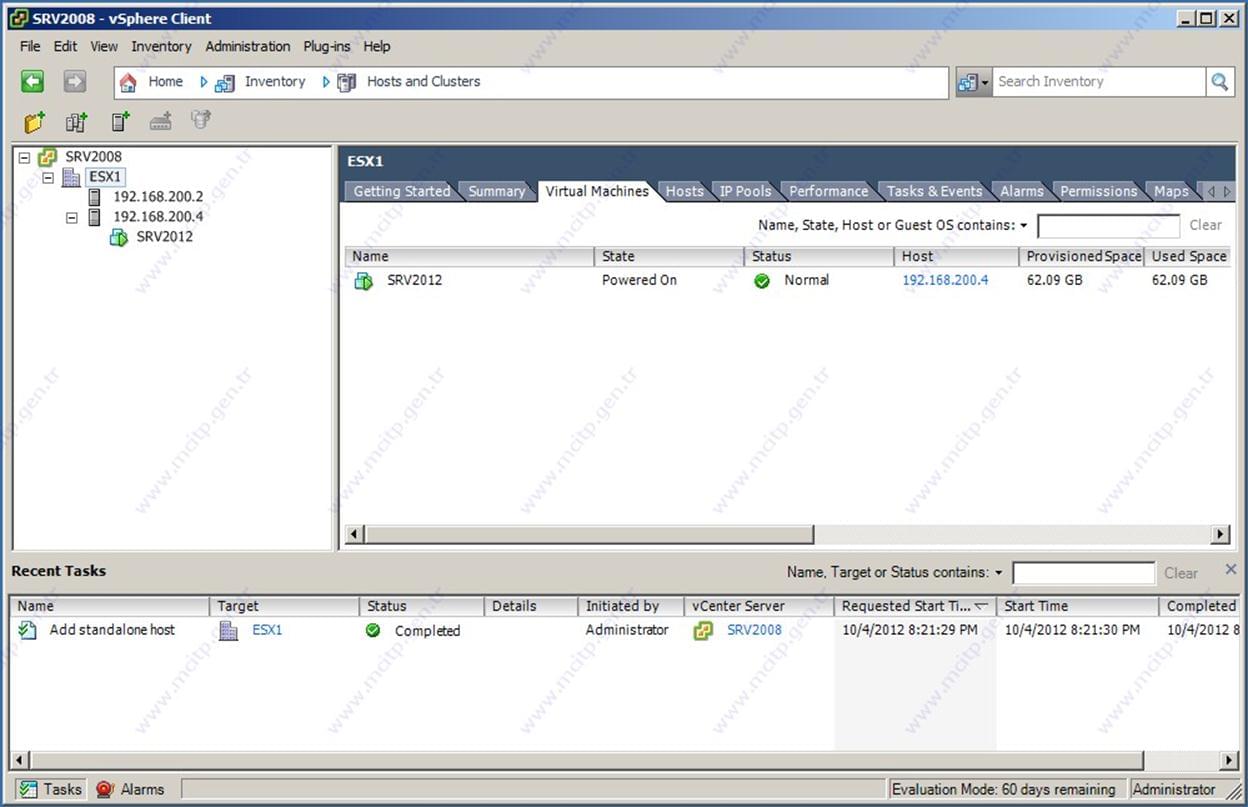Click Hosts and Clusters in the breadcrumb
The height and width of the screenshot is (807, 1248).
pyautogui.click(x=424, y=82)
